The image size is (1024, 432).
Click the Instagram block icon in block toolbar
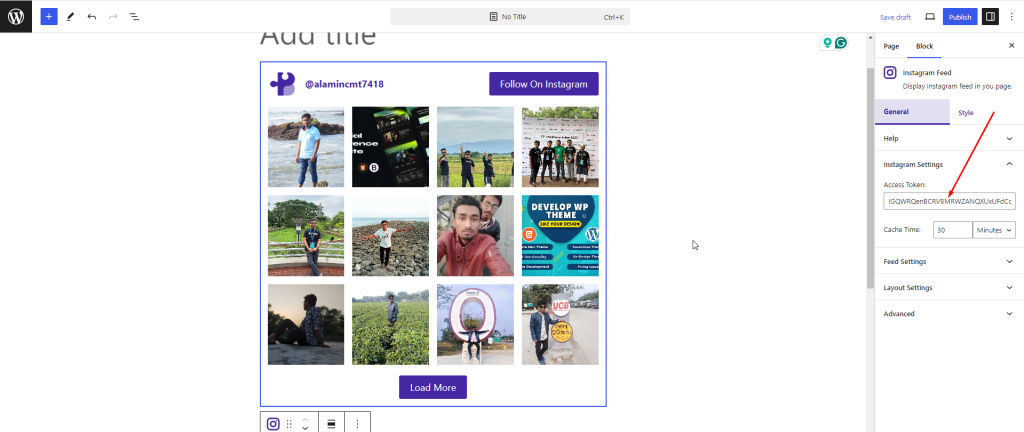click(273, 423)
